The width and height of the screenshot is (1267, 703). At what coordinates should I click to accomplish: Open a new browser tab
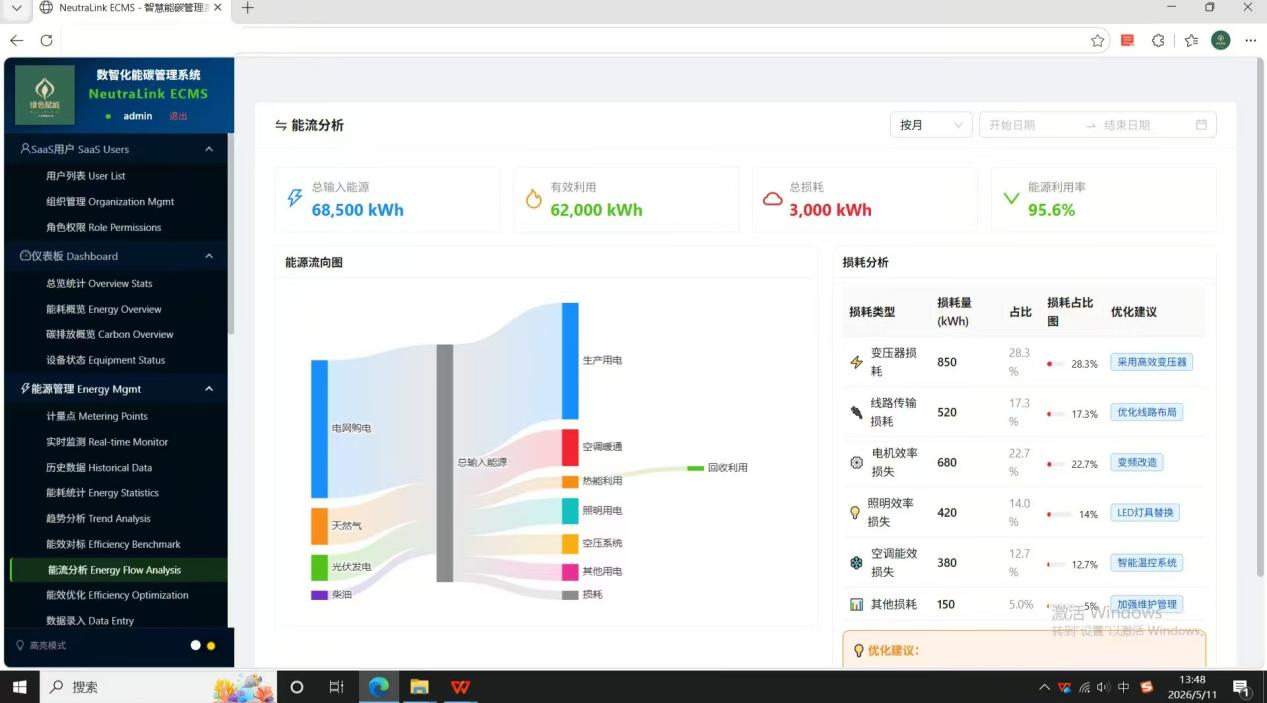tap(248, 8)
